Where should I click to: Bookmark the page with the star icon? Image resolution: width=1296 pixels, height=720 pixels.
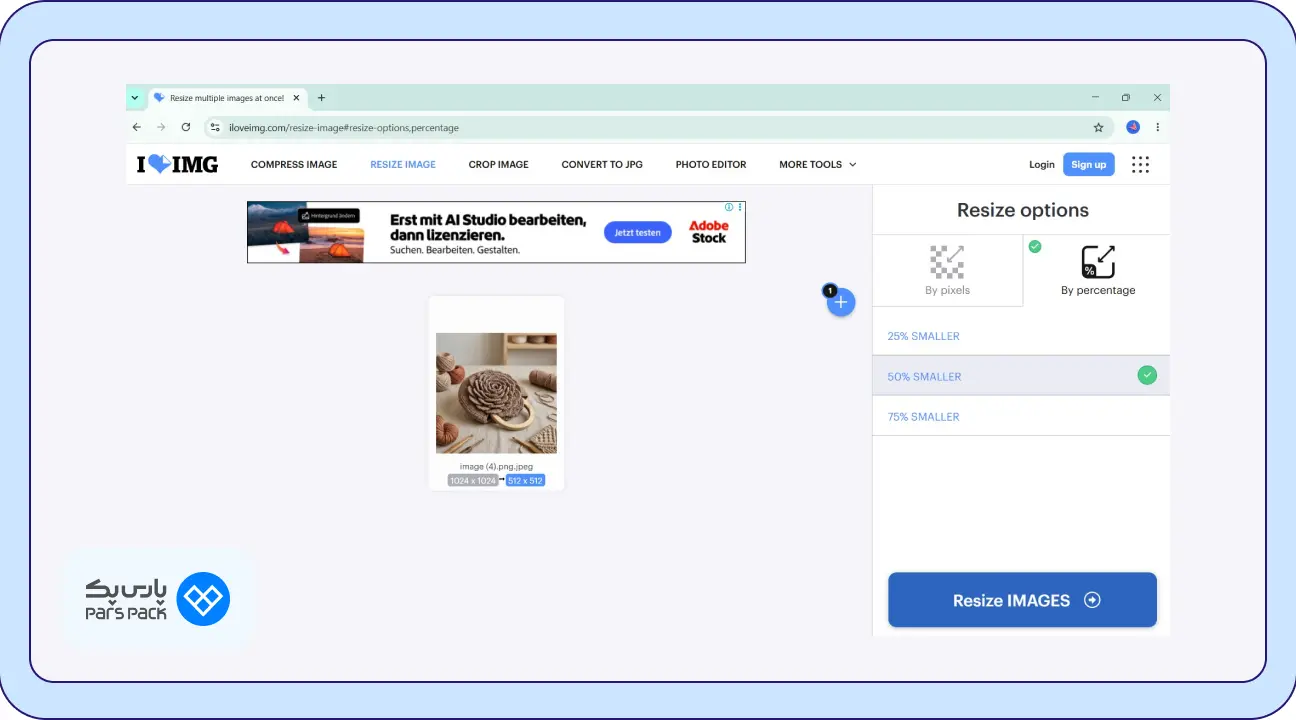(x=1098, y=127)
